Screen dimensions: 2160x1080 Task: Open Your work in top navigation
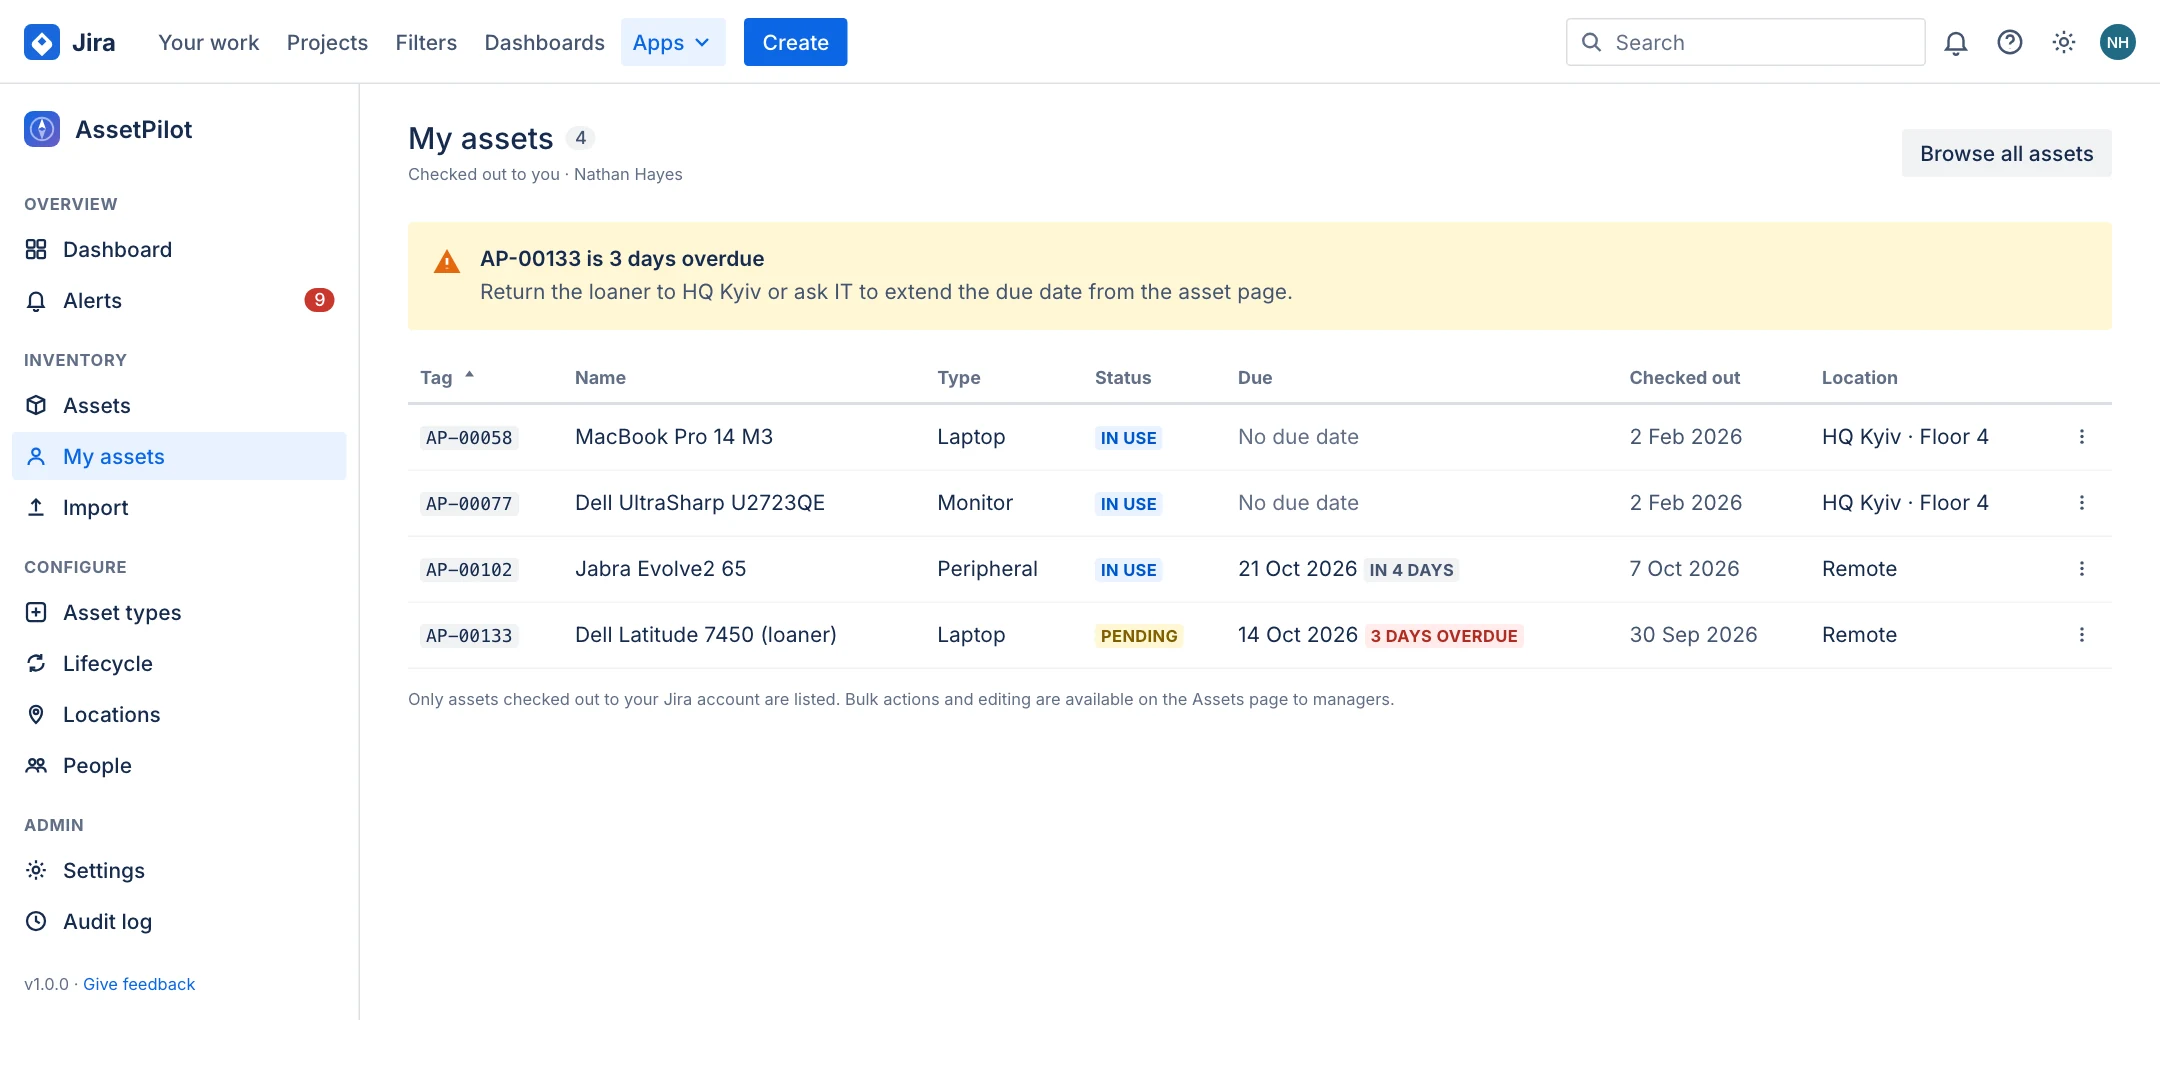[x=208, y=42]
